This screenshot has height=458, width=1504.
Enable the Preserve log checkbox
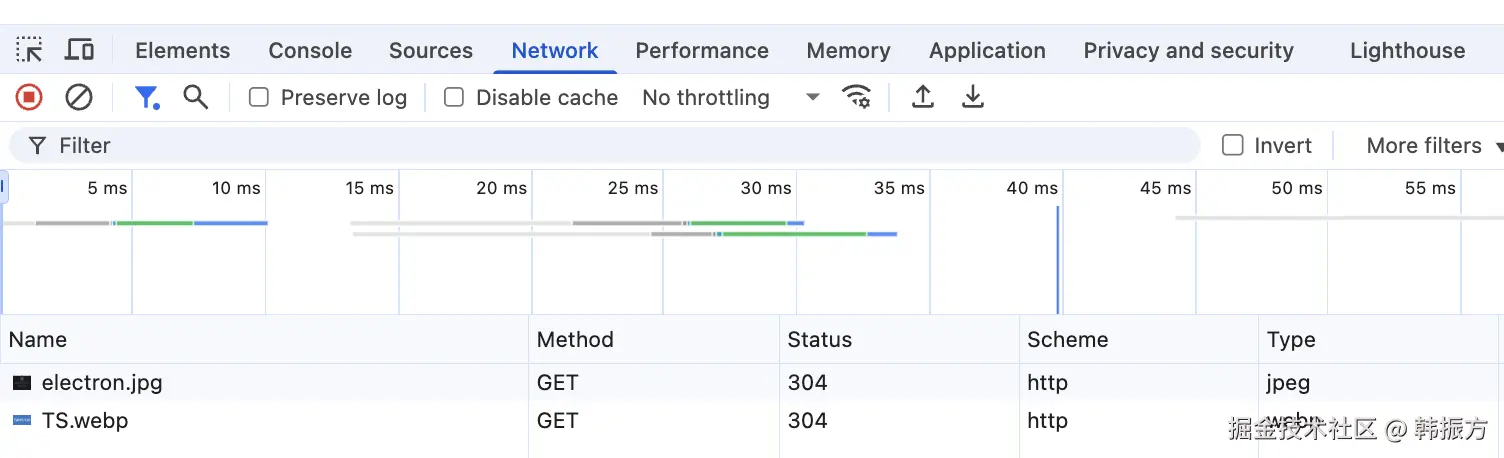tap(259, 98)
